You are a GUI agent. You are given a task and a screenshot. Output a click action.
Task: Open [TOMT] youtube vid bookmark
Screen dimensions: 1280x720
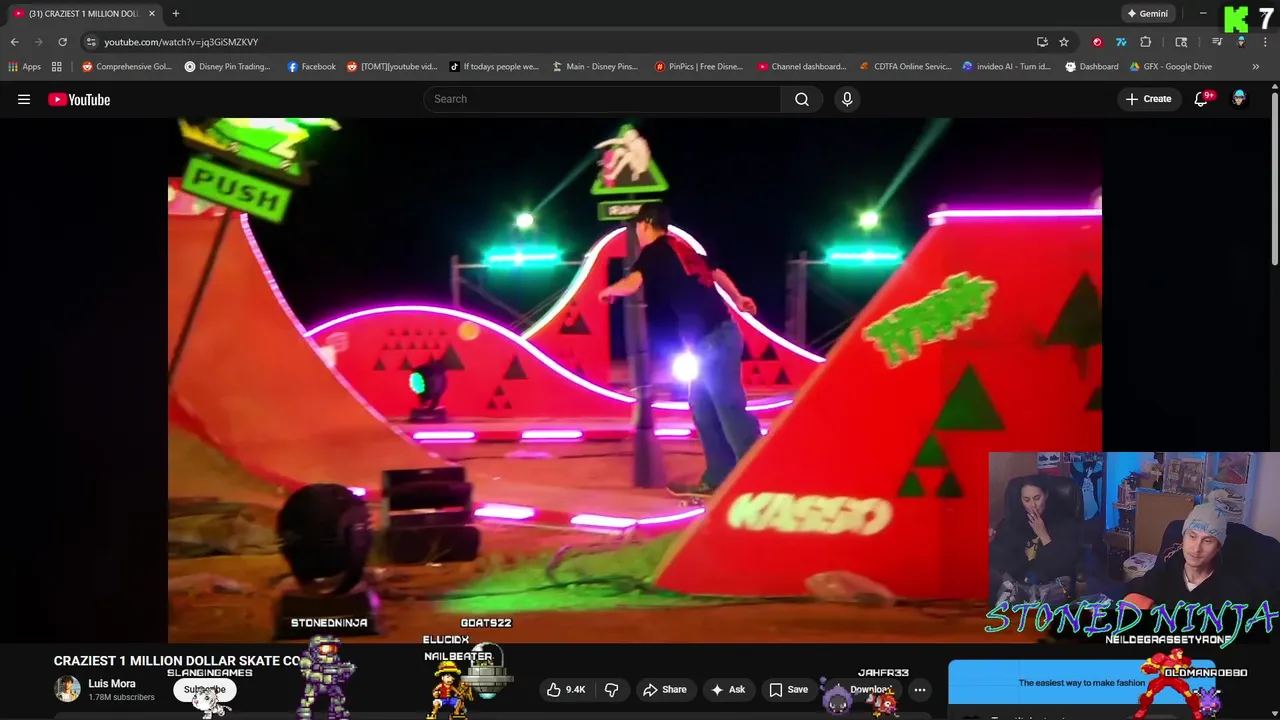[x=392, y=67]
